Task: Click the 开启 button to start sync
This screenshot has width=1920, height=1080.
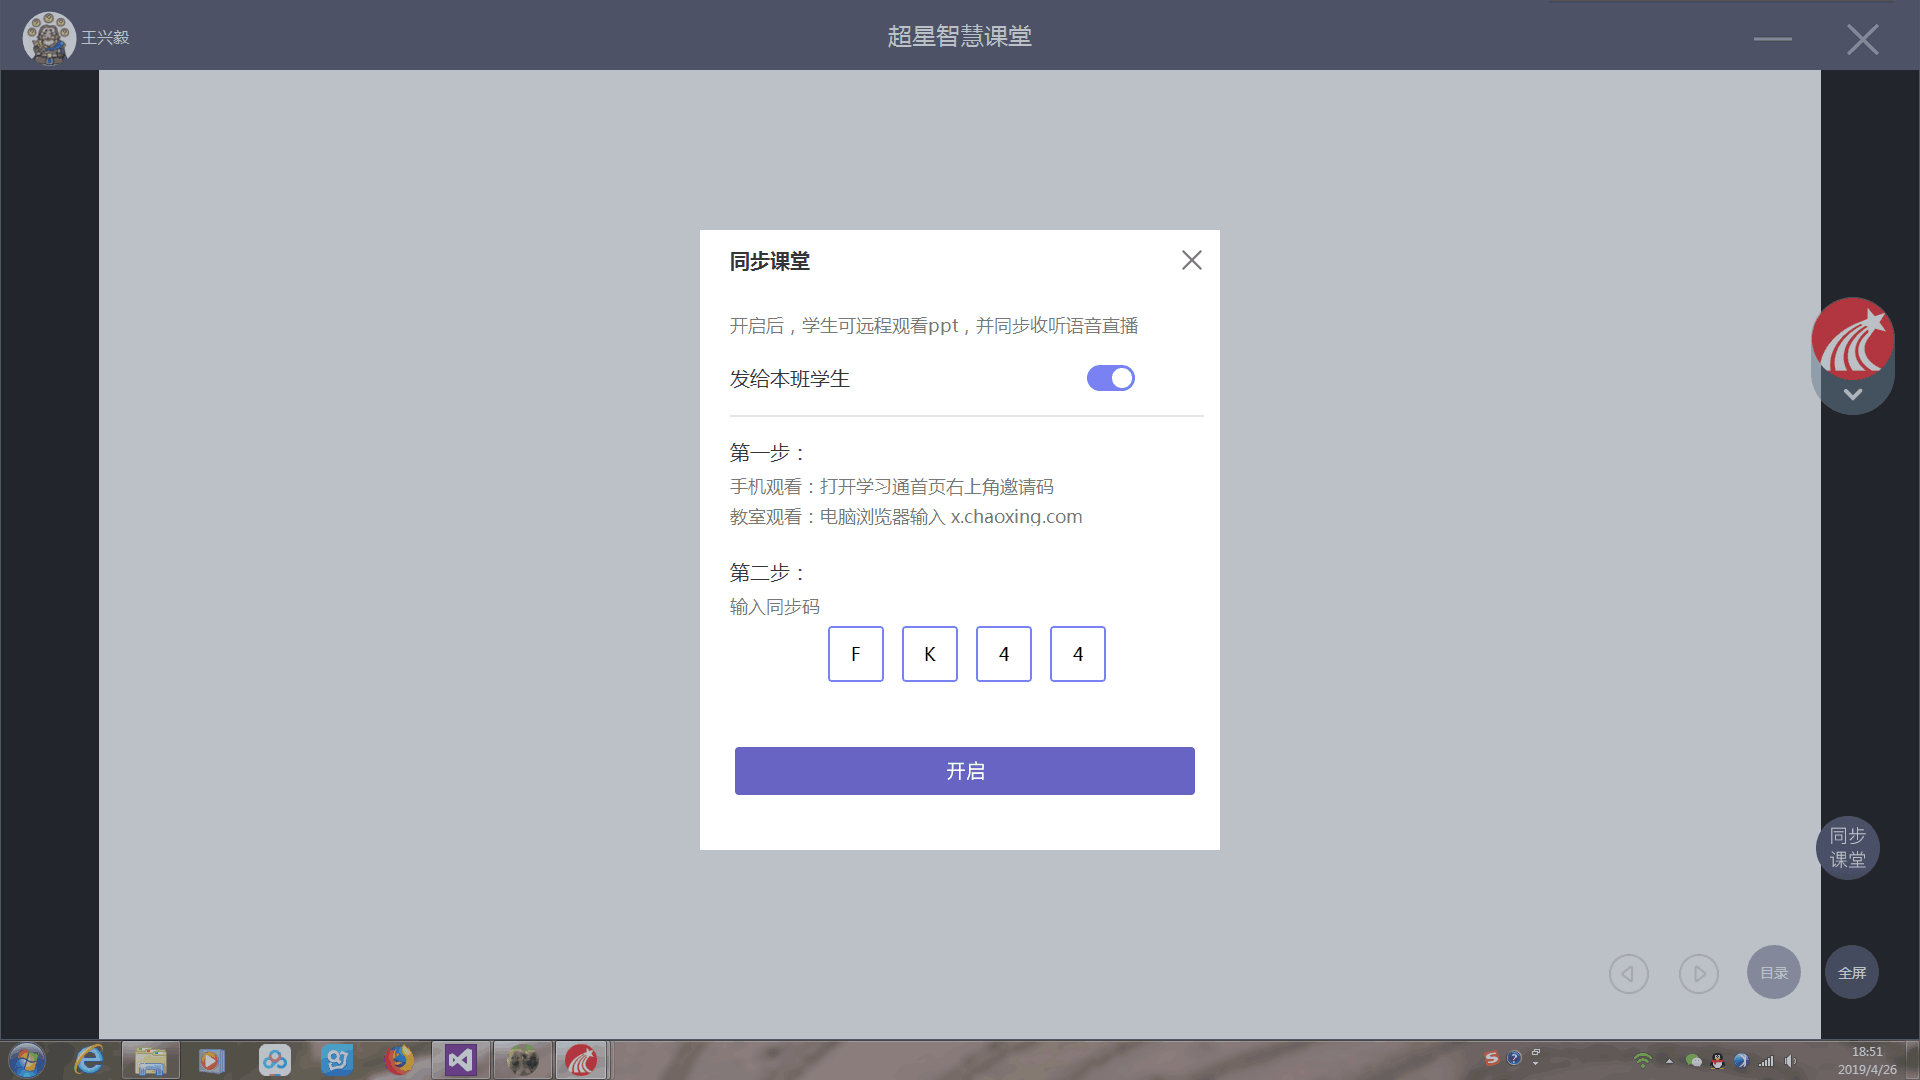Action: tap(964, 771)
